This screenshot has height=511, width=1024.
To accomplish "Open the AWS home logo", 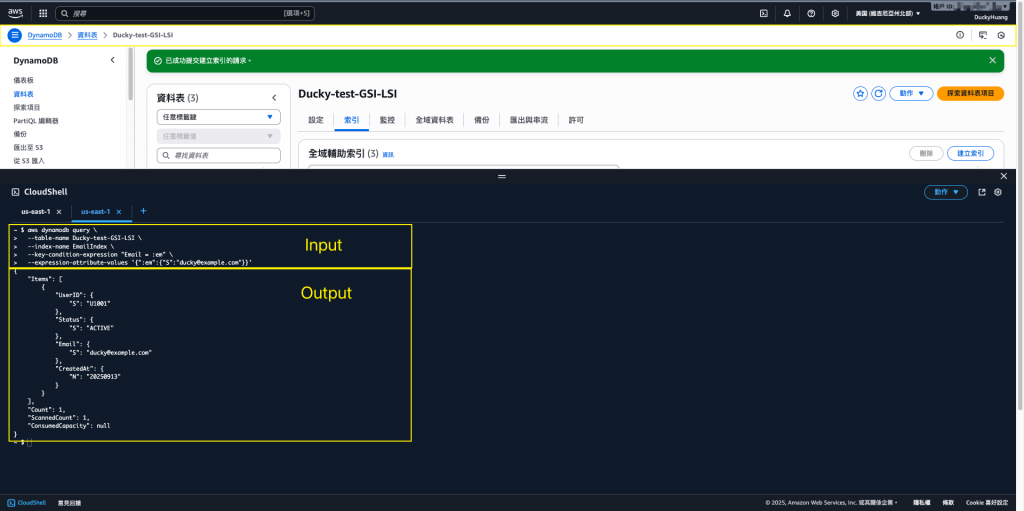I will [16, 12].
